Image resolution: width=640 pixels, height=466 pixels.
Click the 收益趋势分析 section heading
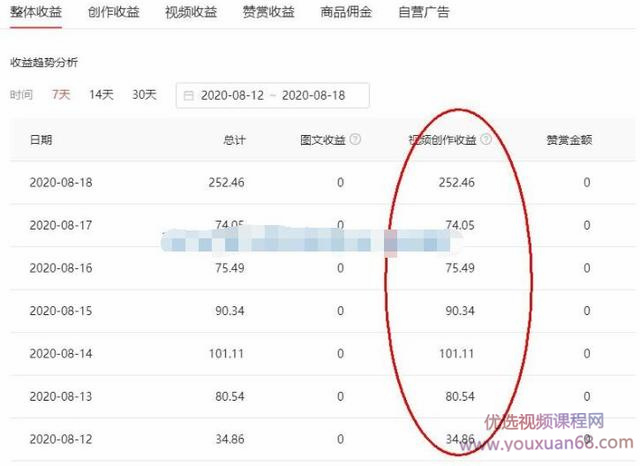(44, 62)
